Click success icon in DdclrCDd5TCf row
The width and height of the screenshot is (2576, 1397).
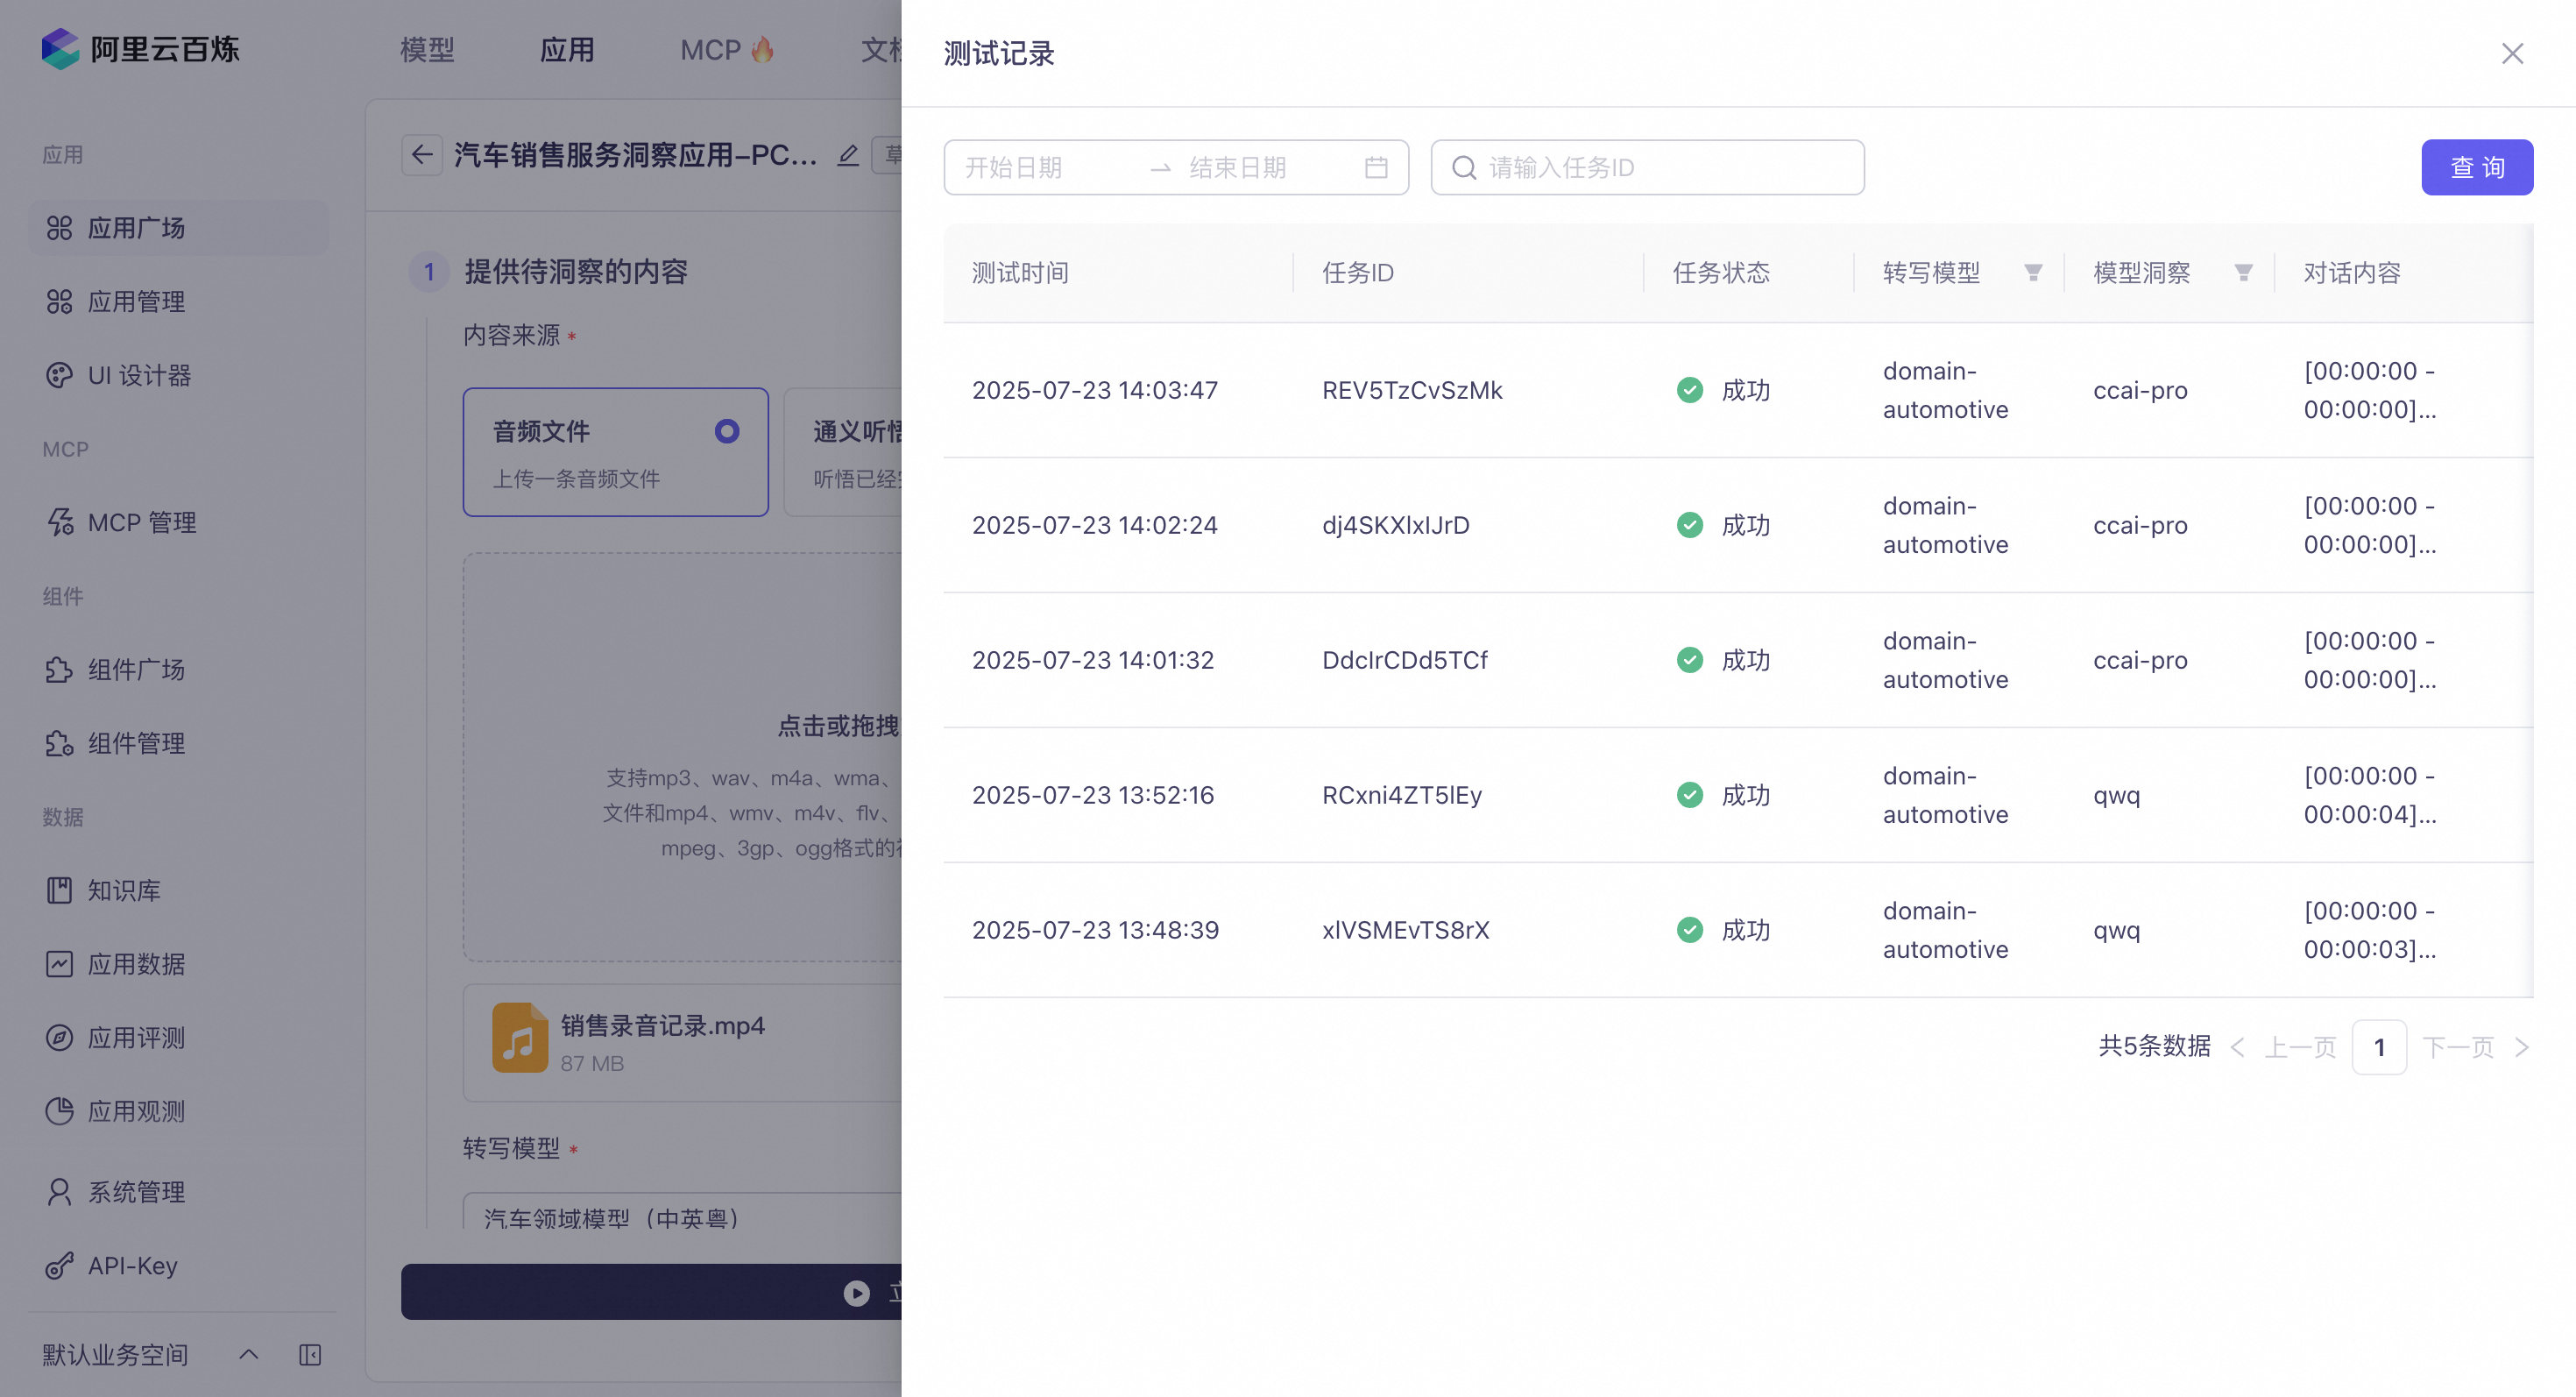click(x=1689, y=660)
